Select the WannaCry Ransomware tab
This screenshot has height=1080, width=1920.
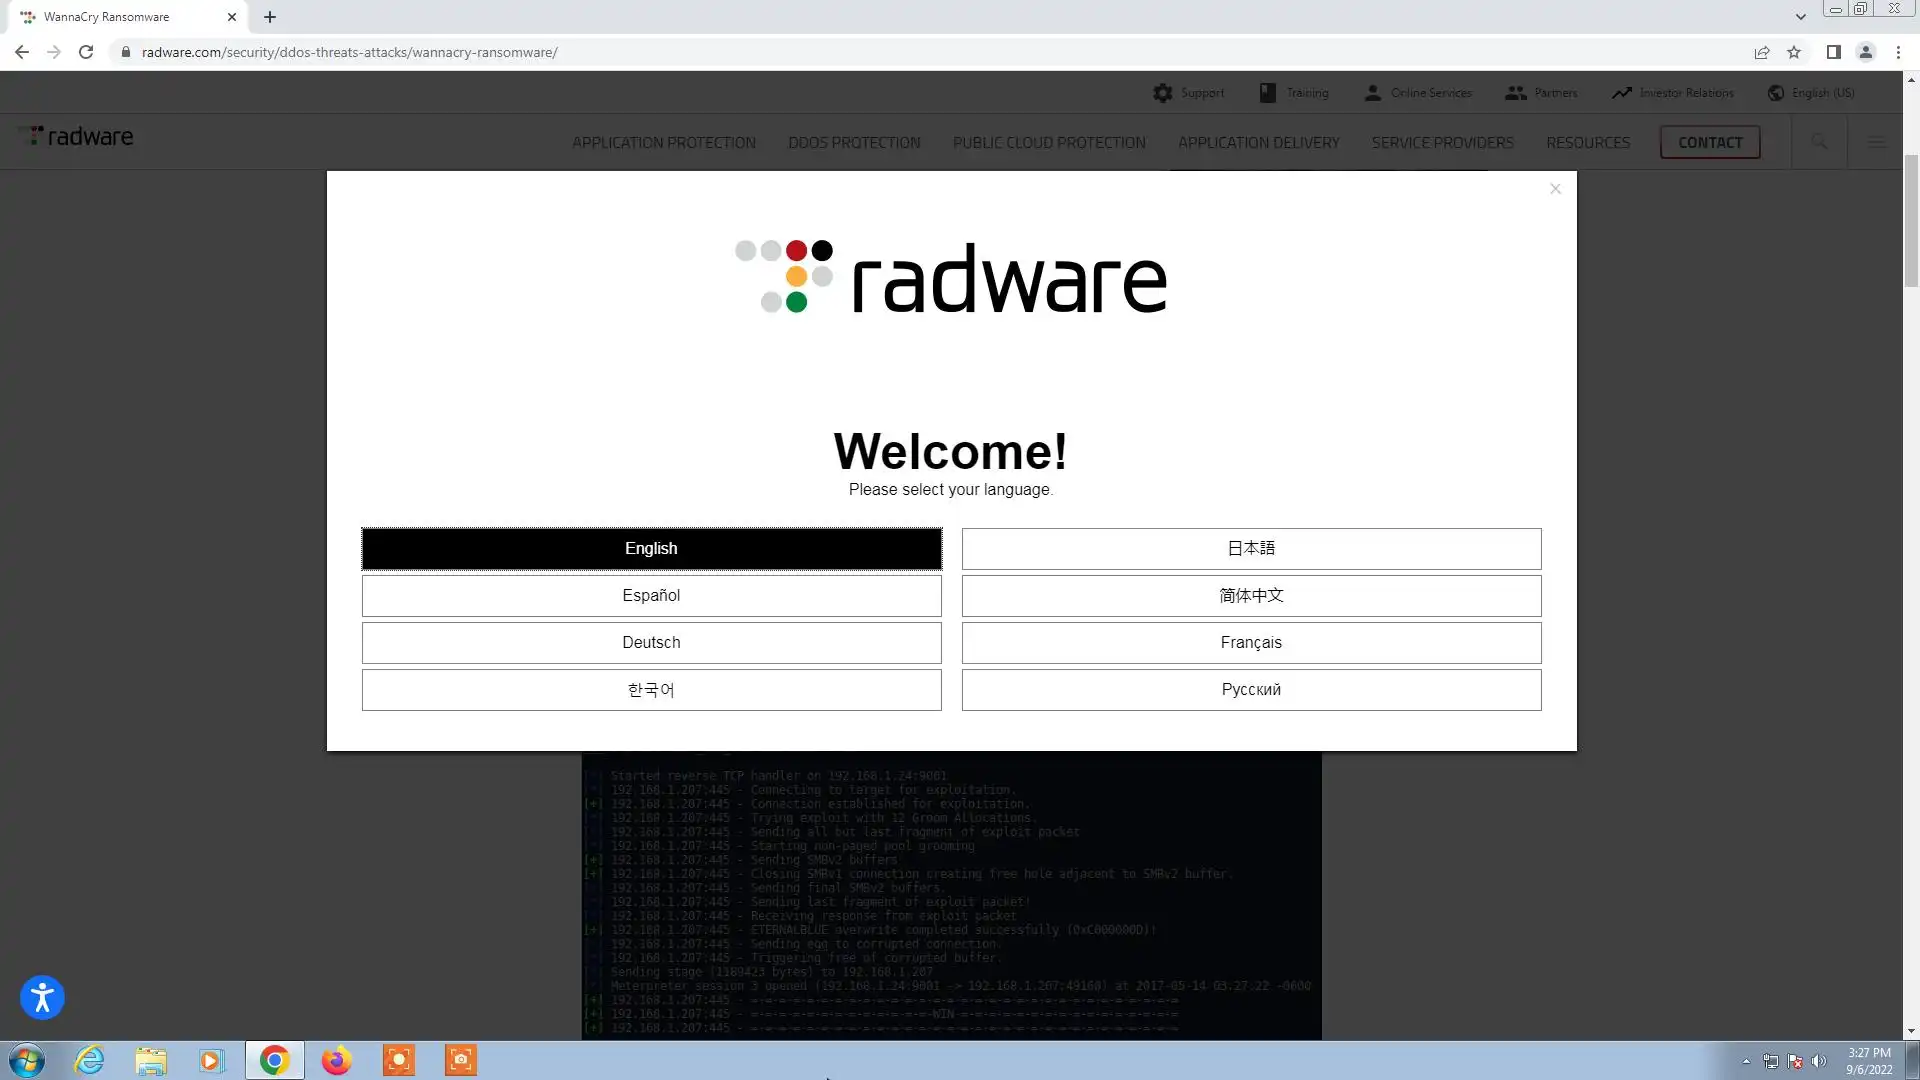pyautogui.click(x=120, y=17)
